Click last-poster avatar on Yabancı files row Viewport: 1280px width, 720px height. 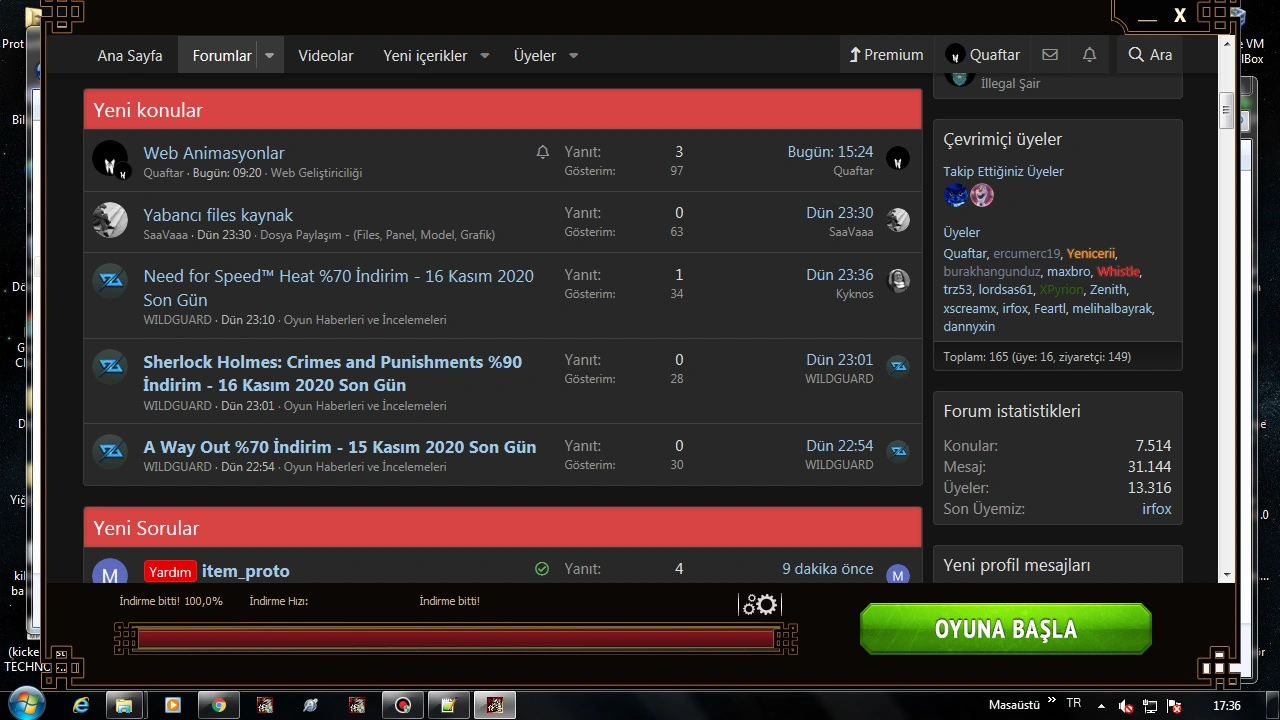[x=898, y=220]
